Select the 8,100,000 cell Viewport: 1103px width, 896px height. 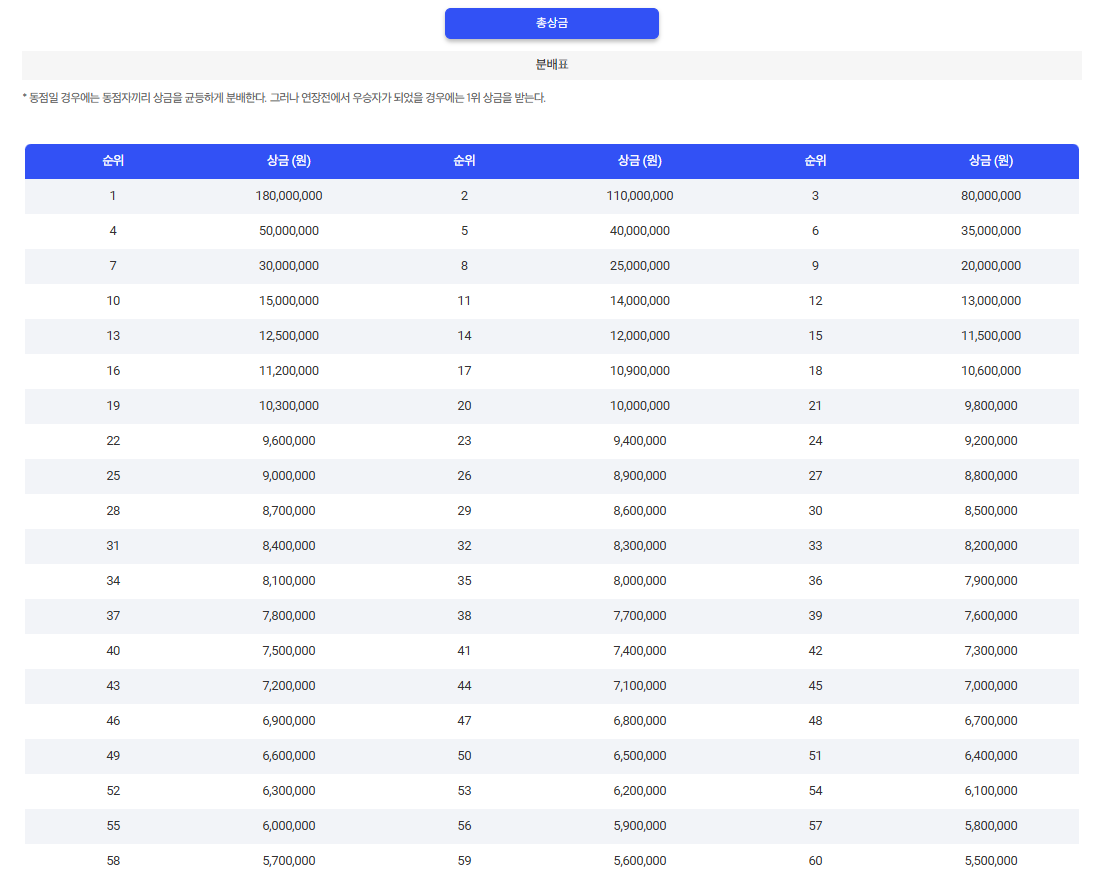coord(288,581)
